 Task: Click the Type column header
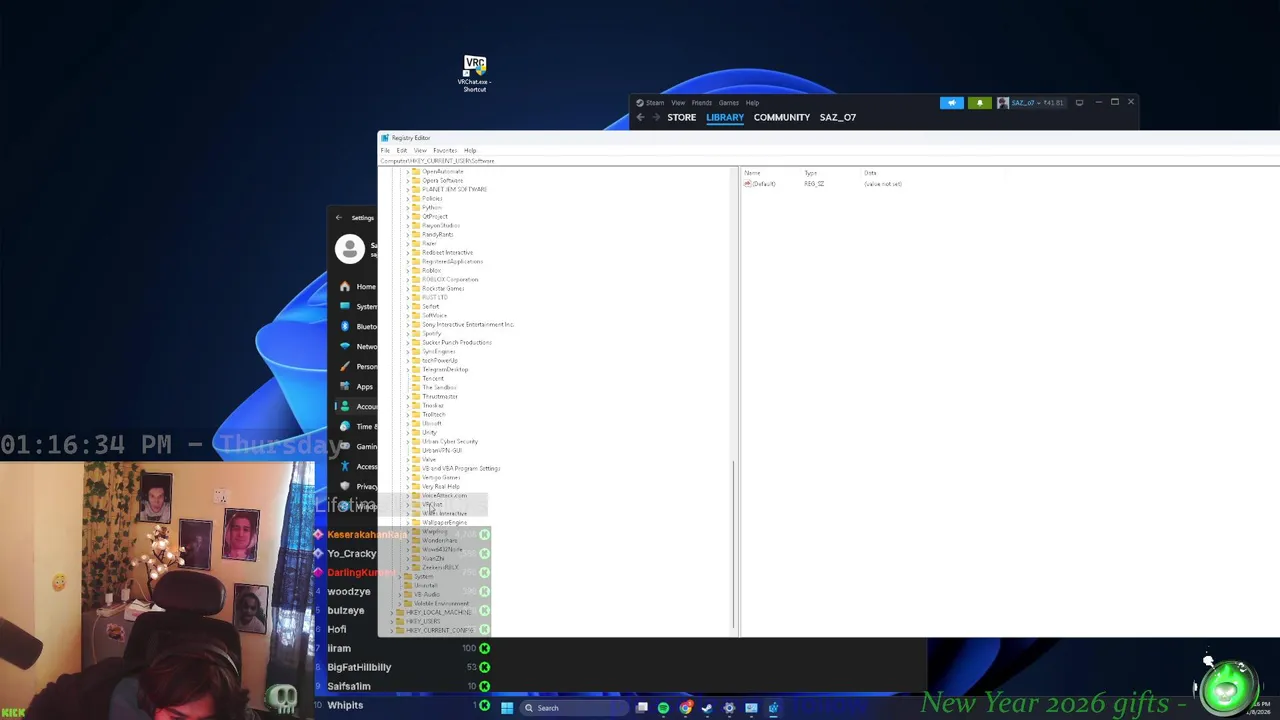[811, 173]
